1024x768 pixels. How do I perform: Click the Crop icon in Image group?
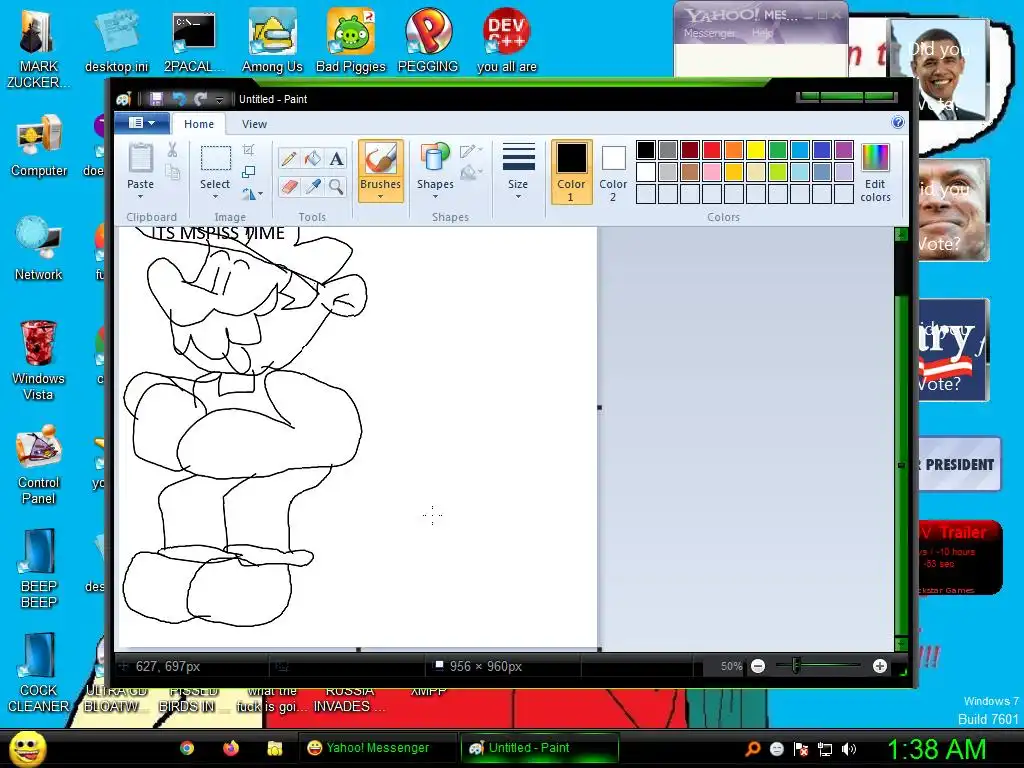pos(248,150)
